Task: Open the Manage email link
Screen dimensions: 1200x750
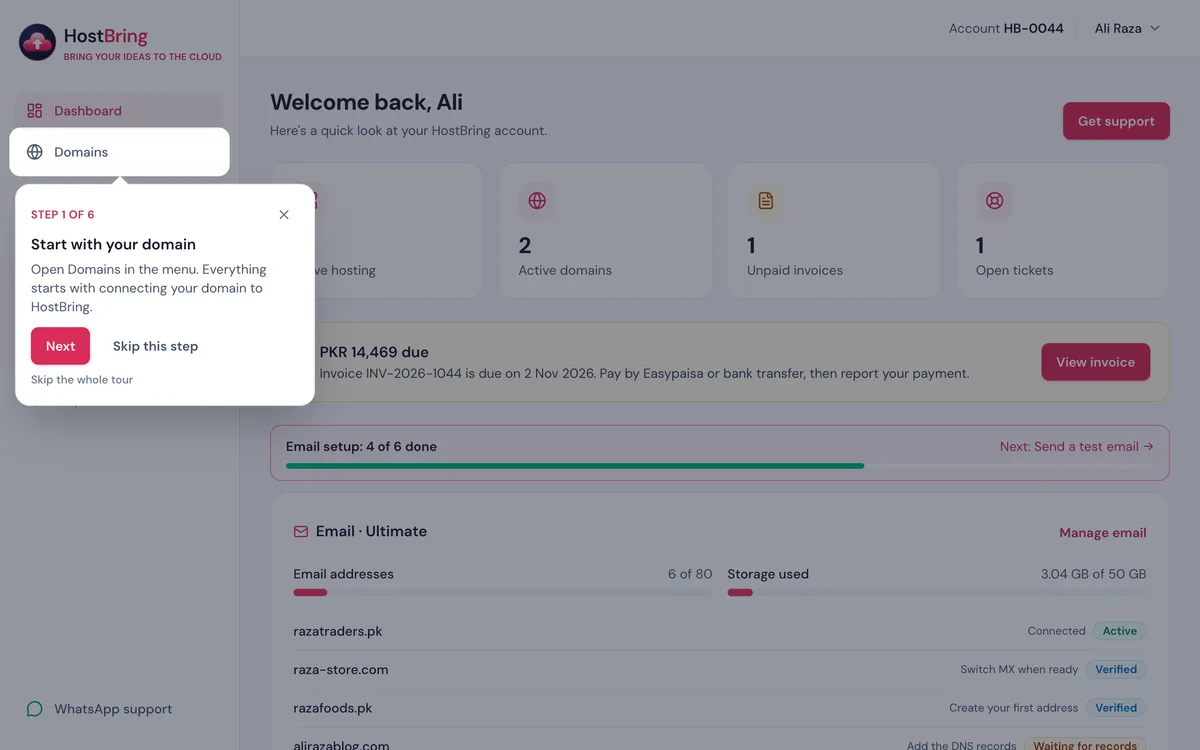Action: click(1103, 533)
